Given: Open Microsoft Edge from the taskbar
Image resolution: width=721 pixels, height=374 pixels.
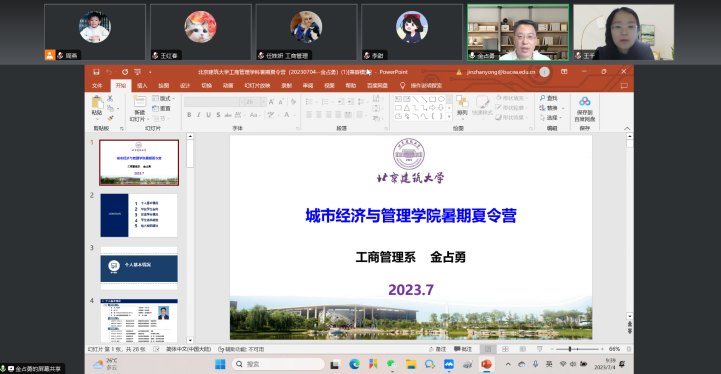Looking at the screenshot, I should click(x=354, y=364).
